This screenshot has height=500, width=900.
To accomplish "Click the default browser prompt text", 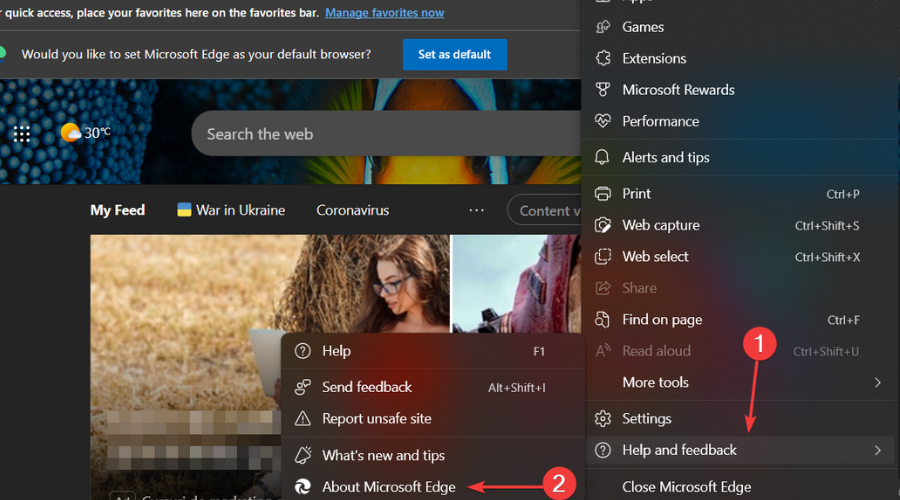I will coord(196,55).
